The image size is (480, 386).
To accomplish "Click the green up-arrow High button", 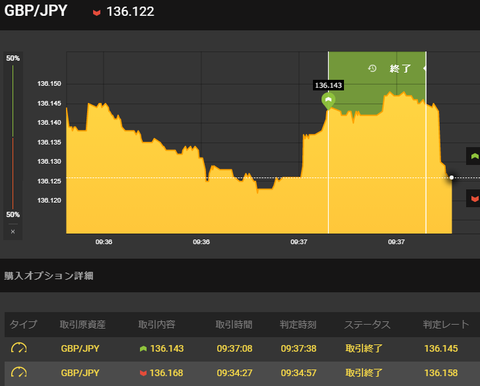I will [473, 156].
